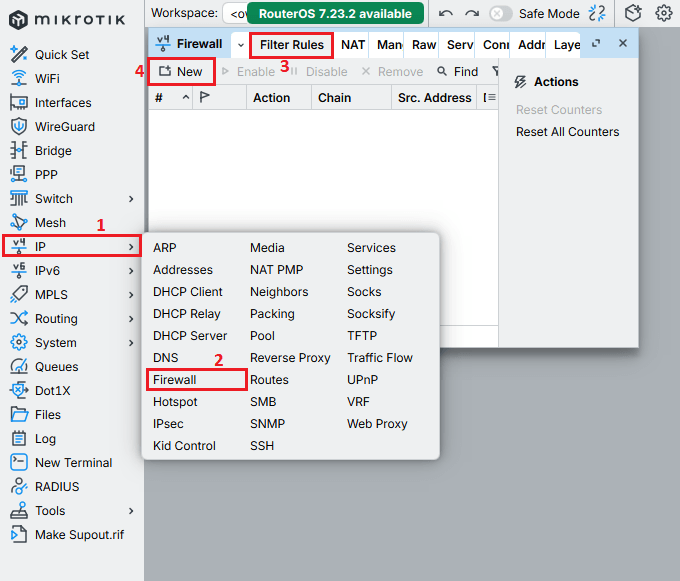The width and height of the screenshot is (680, 581).
Task: Click Make Supout.rif in the sidebar
Action: [x=67, y=535]
